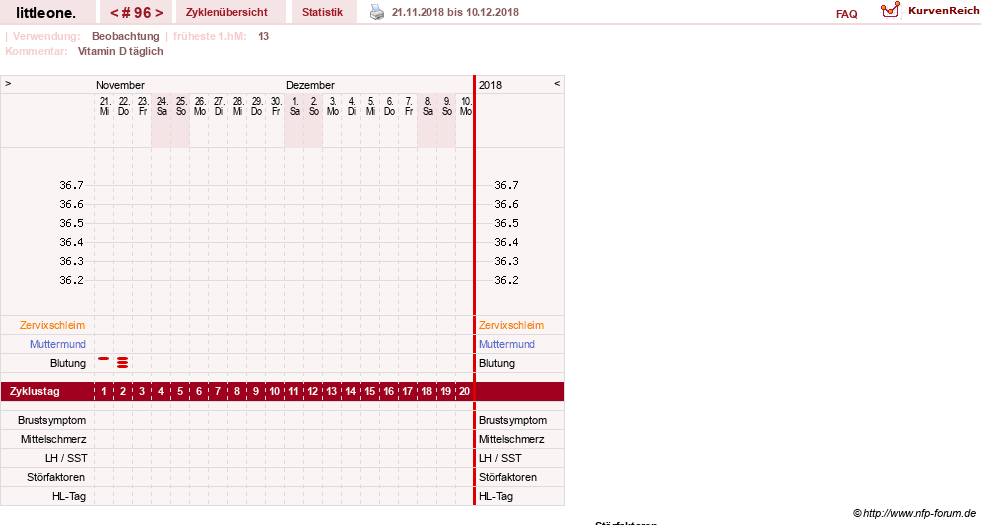
Task: Click the right 36.5 temperature label
Action: coord(506,223)
